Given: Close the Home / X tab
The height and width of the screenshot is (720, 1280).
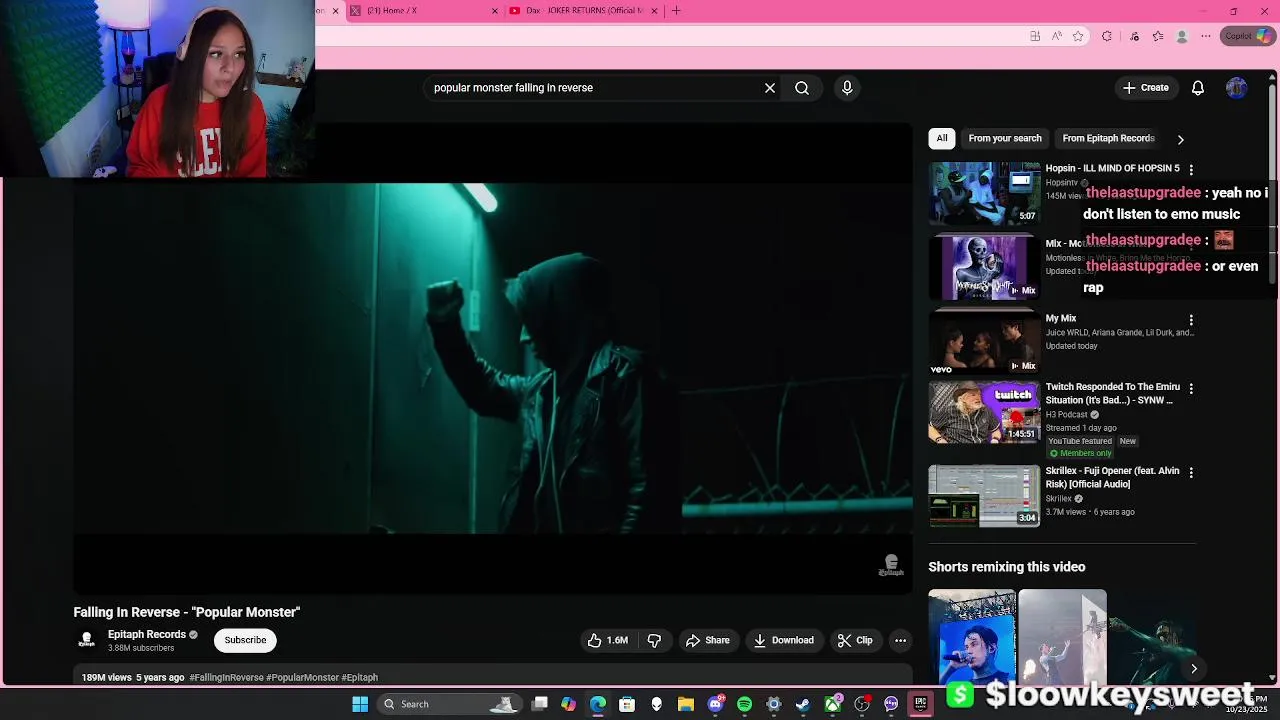Looking at the screenshot, I should (494, 11).
